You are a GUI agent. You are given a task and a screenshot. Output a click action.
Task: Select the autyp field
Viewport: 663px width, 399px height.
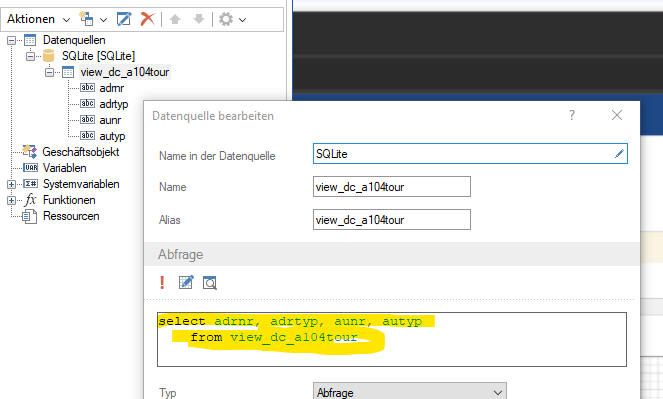[112, 136]
